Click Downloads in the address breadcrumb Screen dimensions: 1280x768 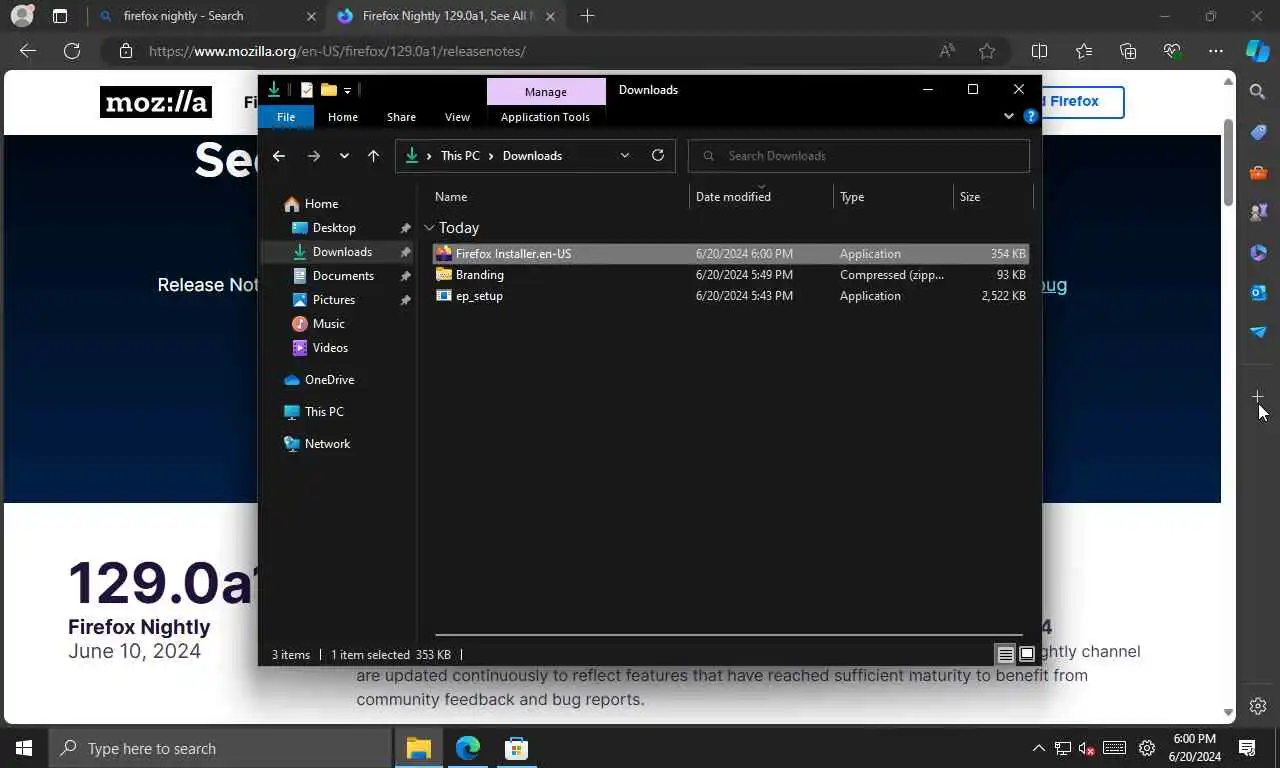(532, 156)
